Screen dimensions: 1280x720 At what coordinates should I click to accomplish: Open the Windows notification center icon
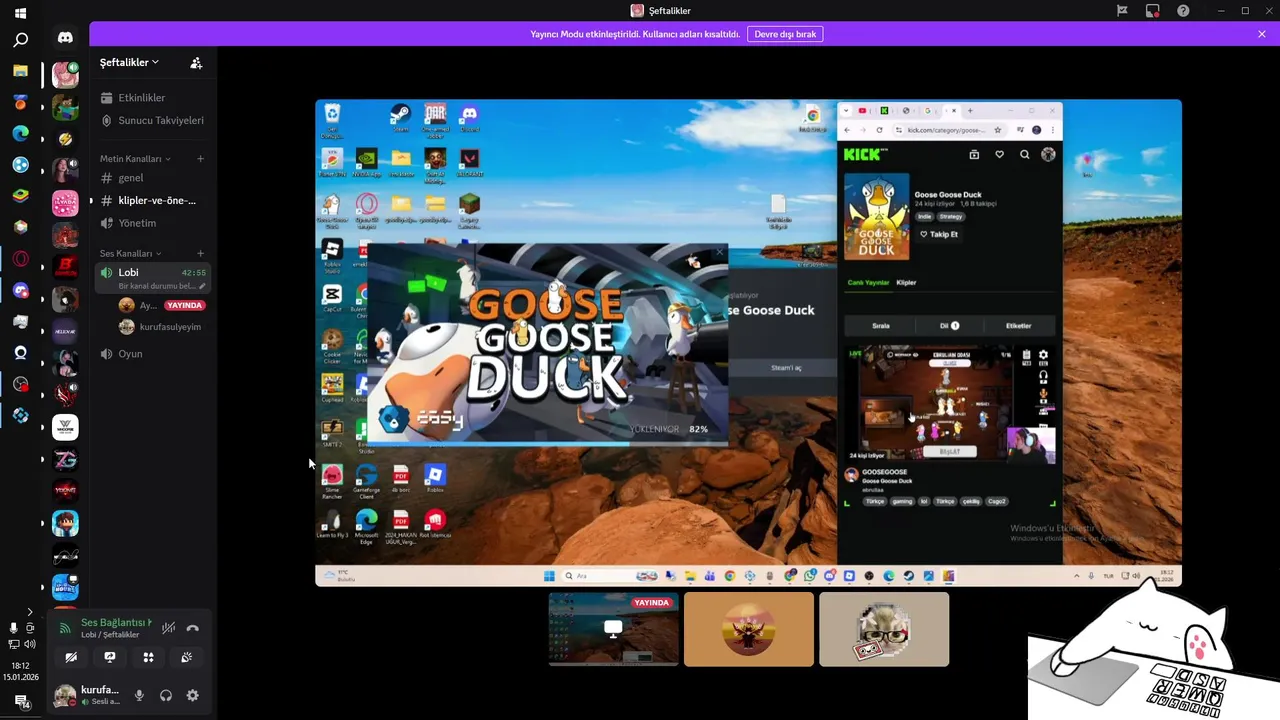[20, 702]
